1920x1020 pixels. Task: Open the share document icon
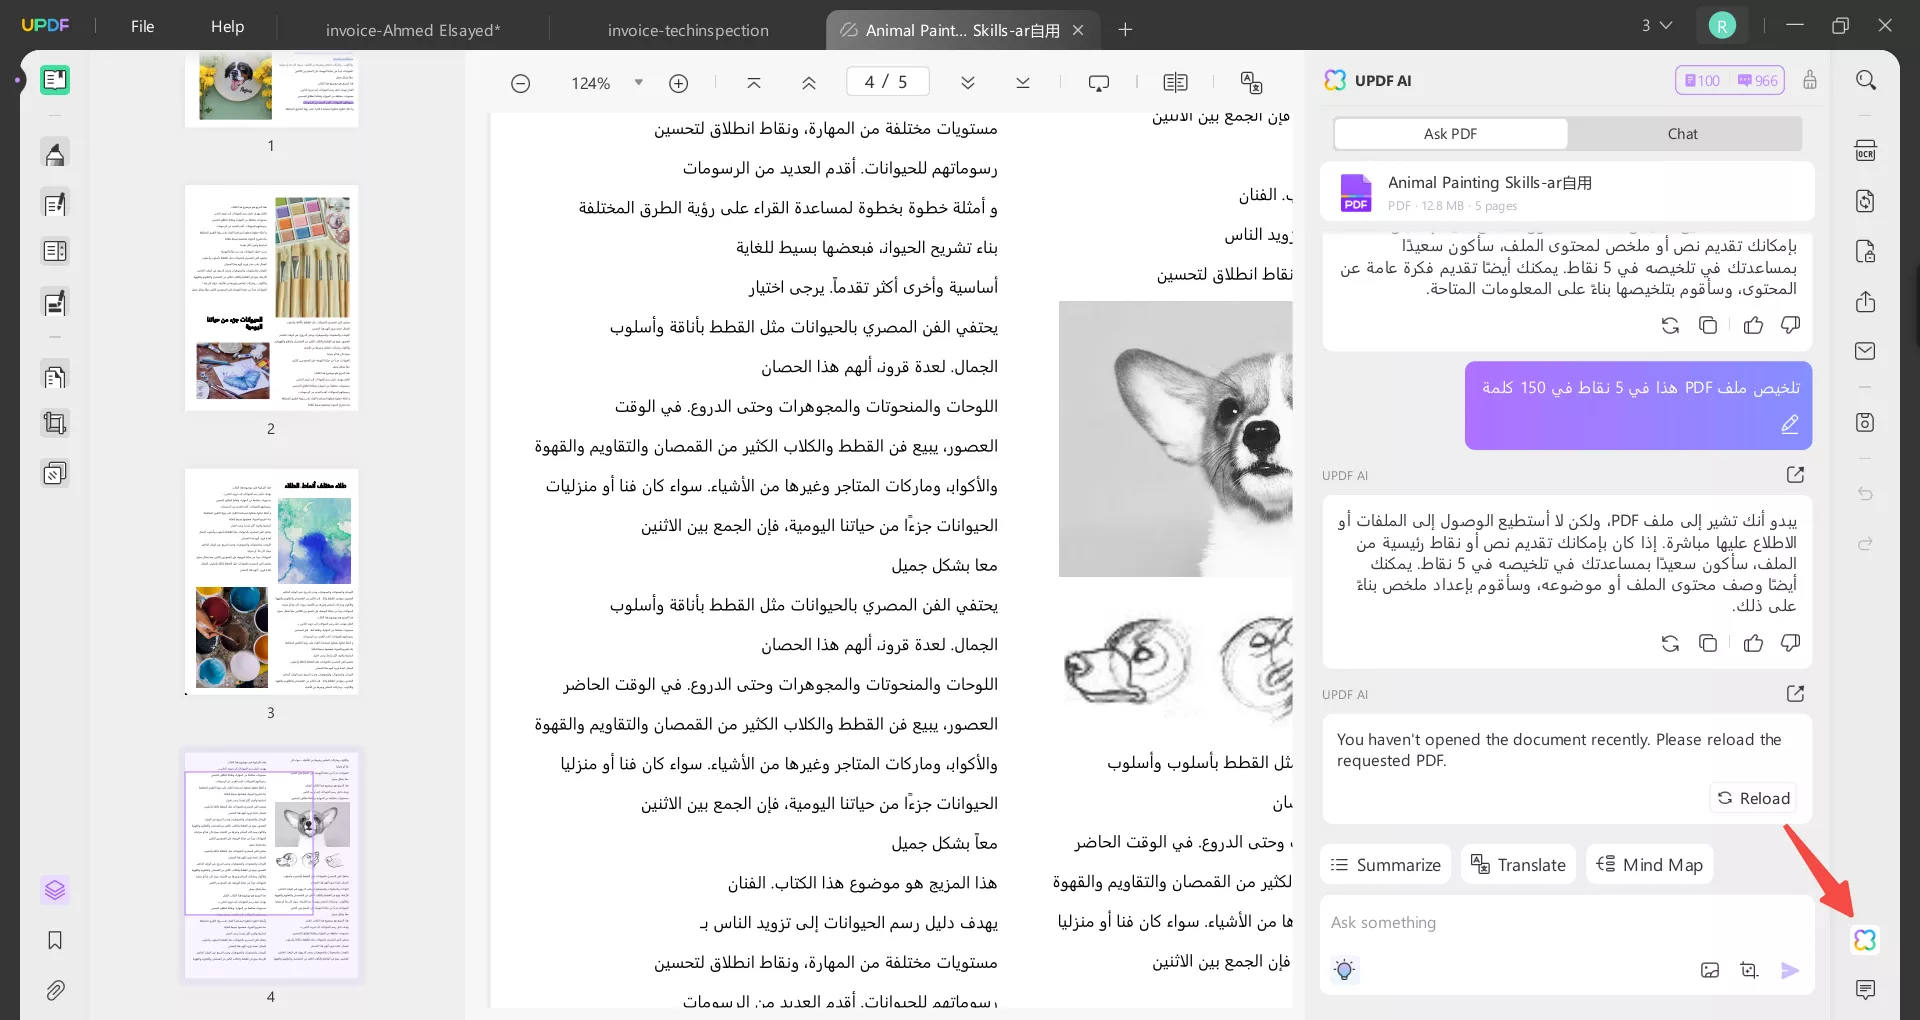point(1866,302)
